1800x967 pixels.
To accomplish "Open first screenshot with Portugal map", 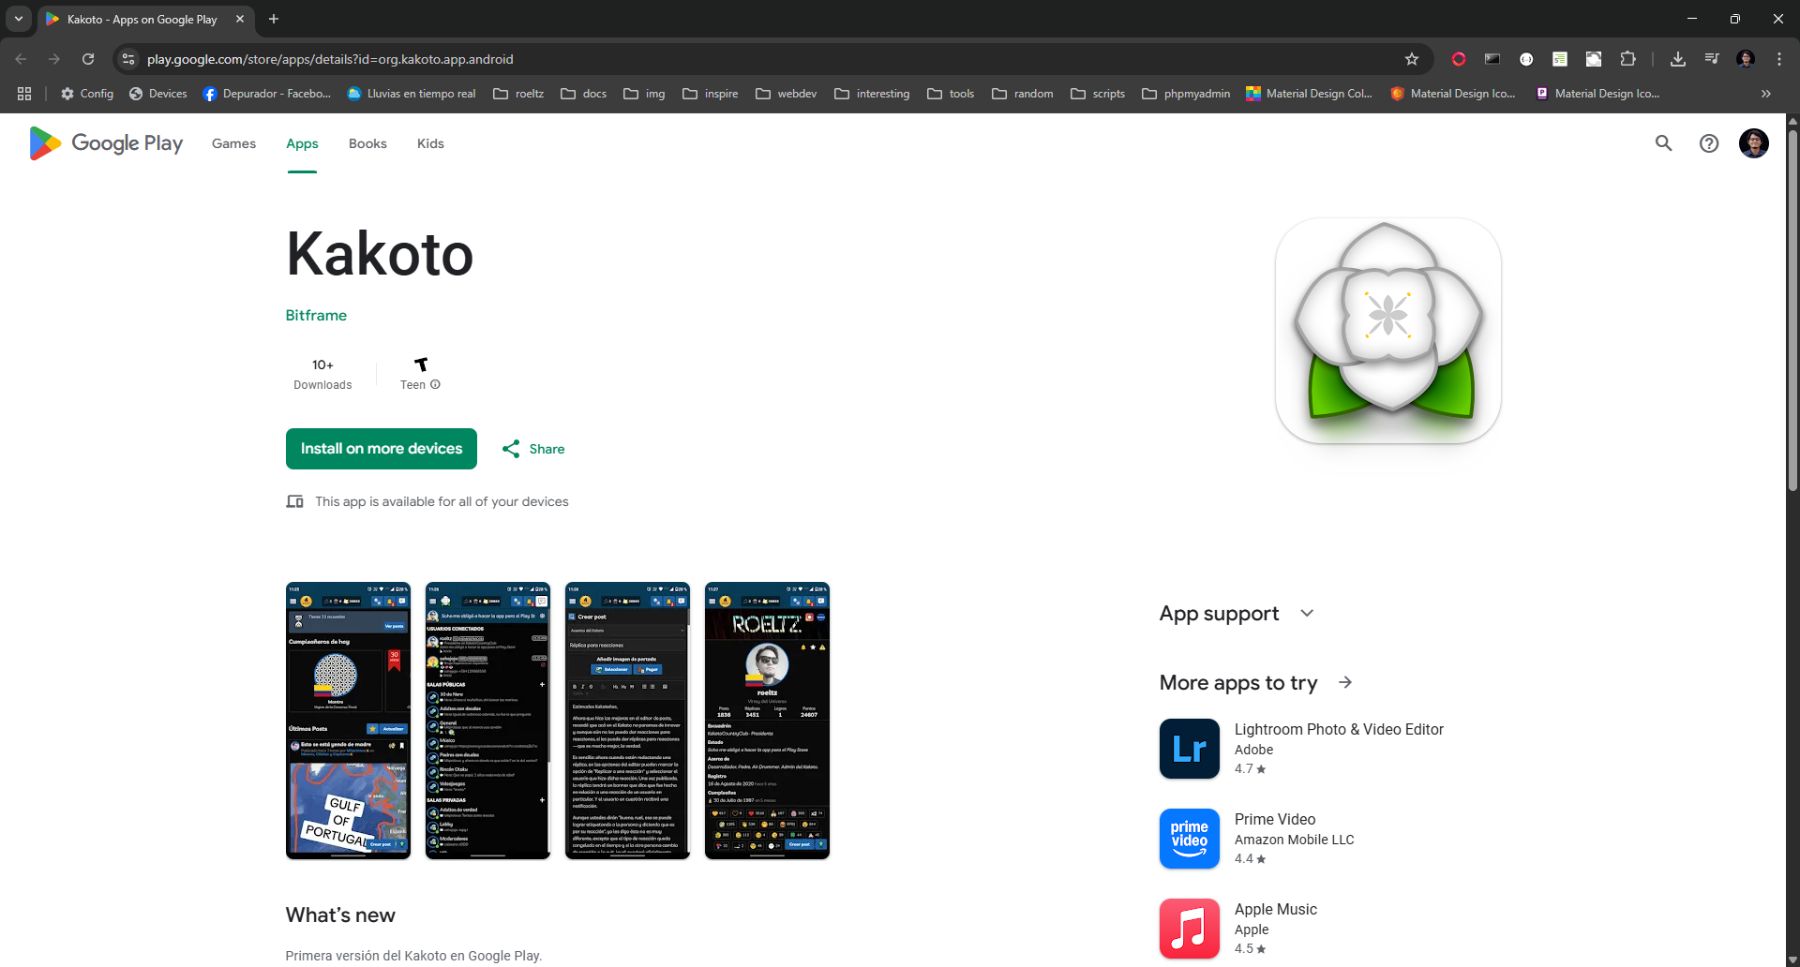I will tap(348, 721).
